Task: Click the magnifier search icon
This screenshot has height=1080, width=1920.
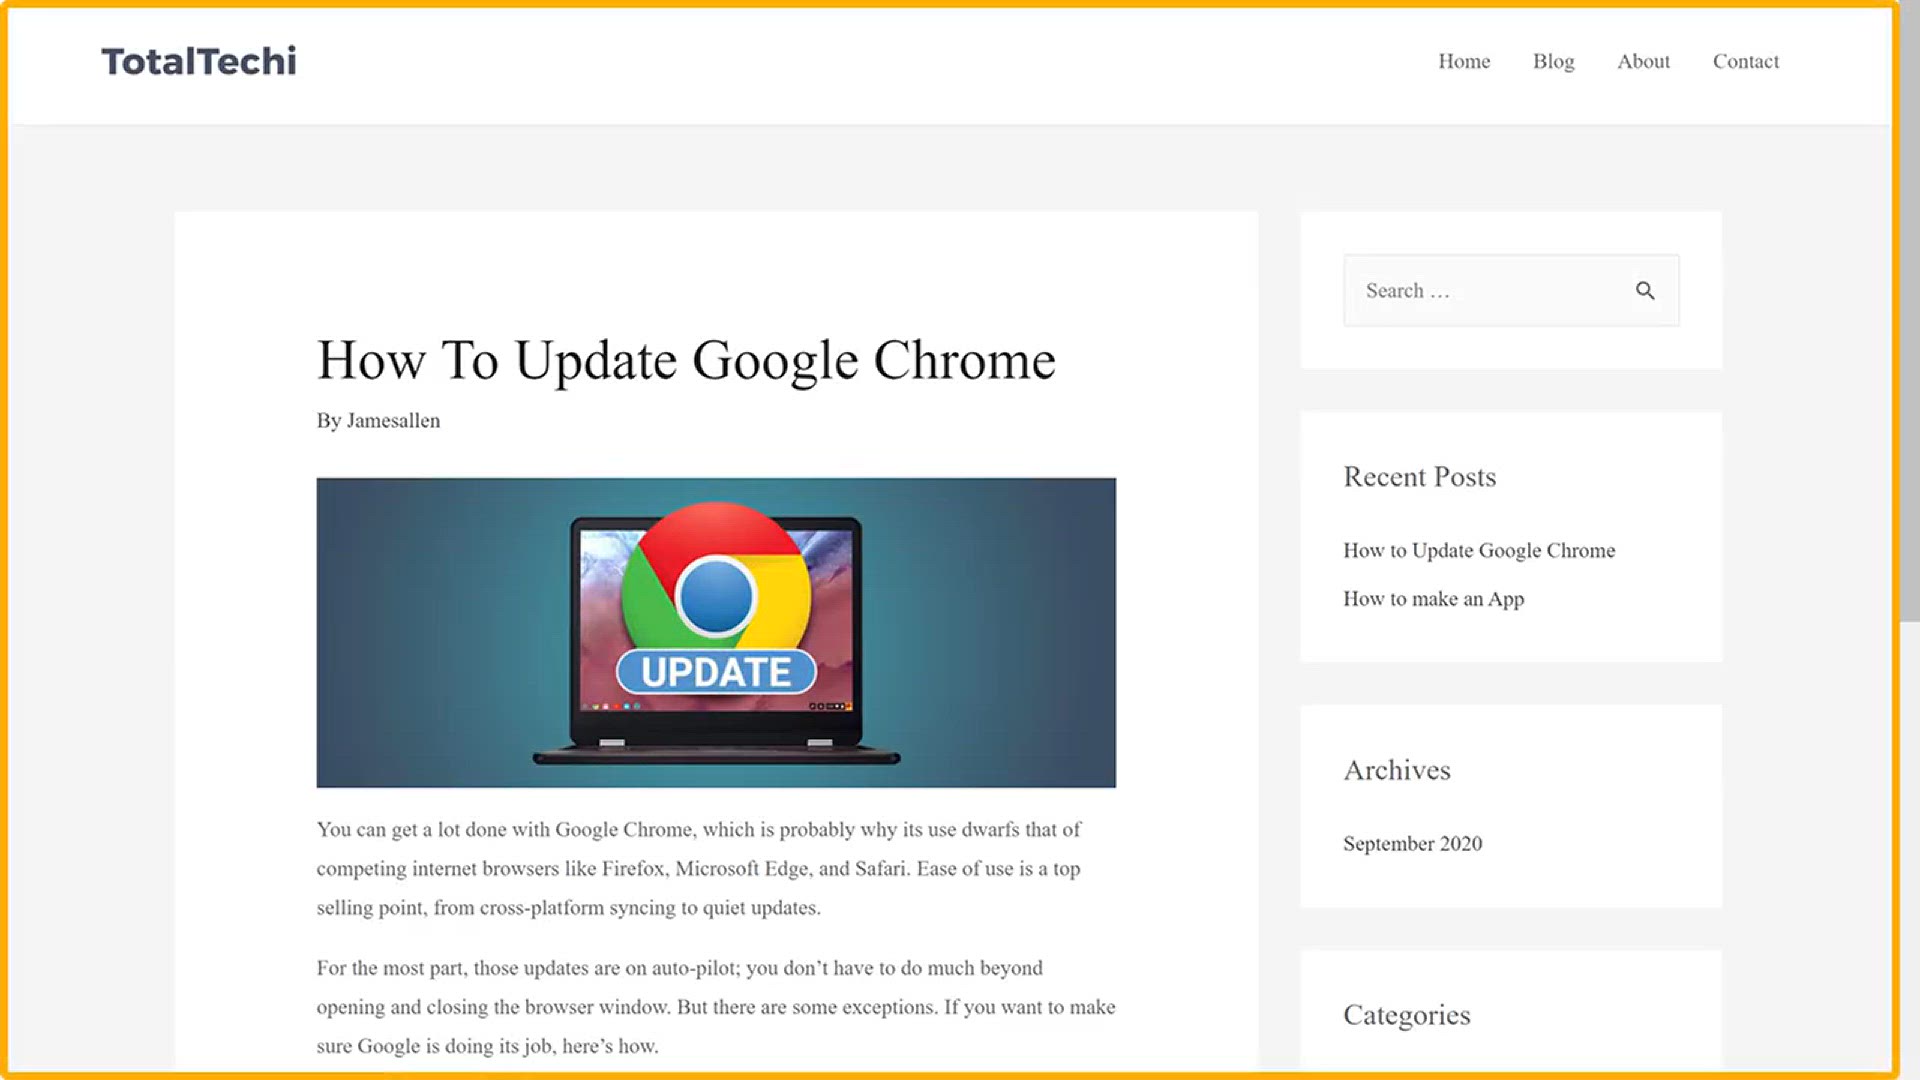Action: (1645, 290)
